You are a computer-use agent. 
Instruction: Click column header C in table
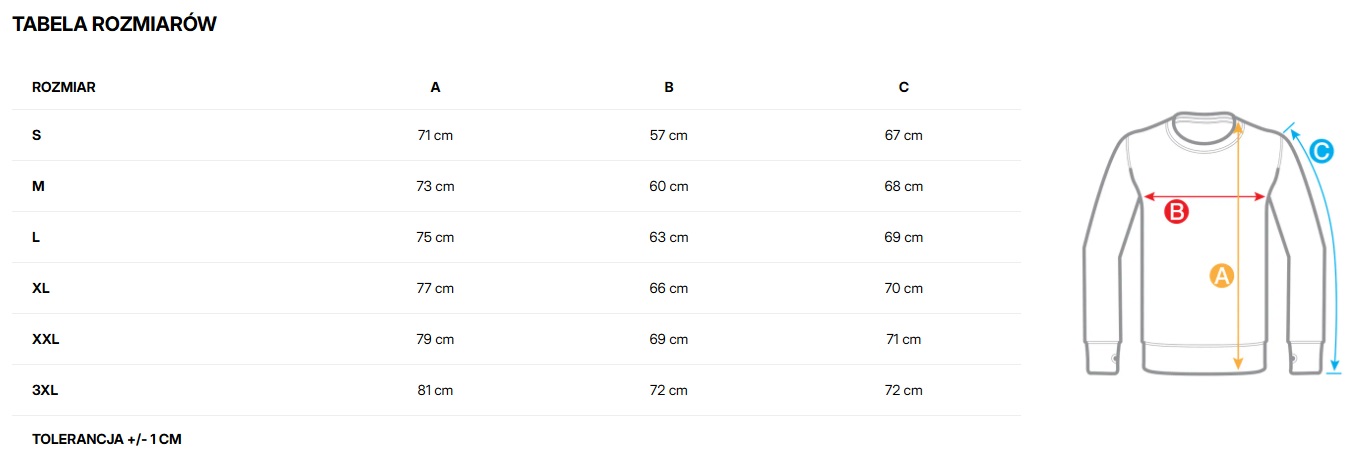click(x=904, y=87)
